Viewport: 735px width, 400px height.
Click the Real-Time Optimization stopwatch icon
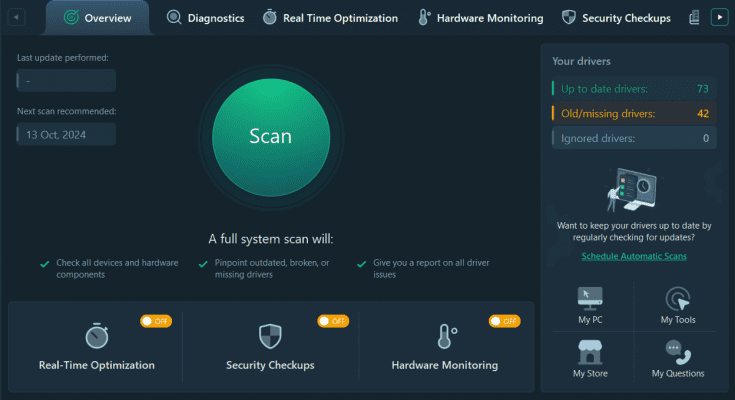[x=97, y=336]
